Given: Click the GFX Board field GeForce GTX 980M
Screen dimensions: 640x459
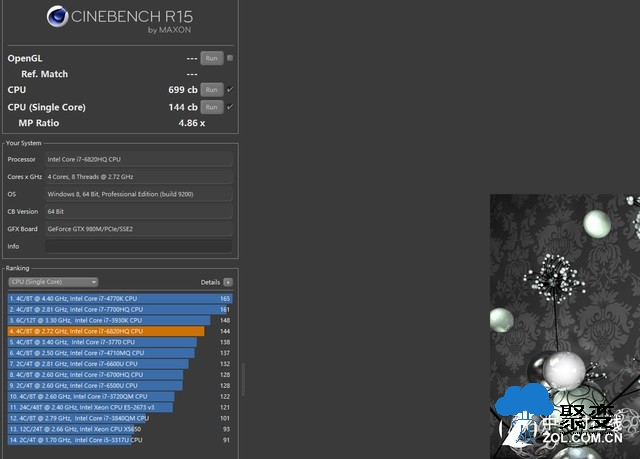Looking at the screenshot, I should pos(139,229).
